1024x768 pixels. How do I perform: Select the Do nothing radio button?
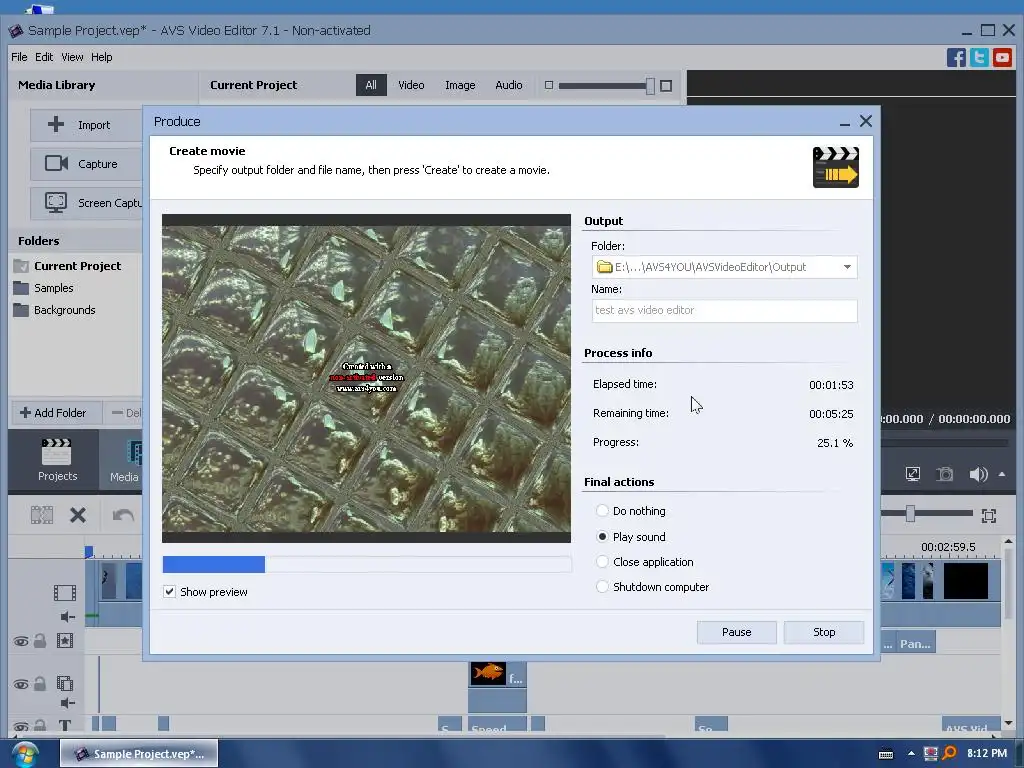pos(602,511)
